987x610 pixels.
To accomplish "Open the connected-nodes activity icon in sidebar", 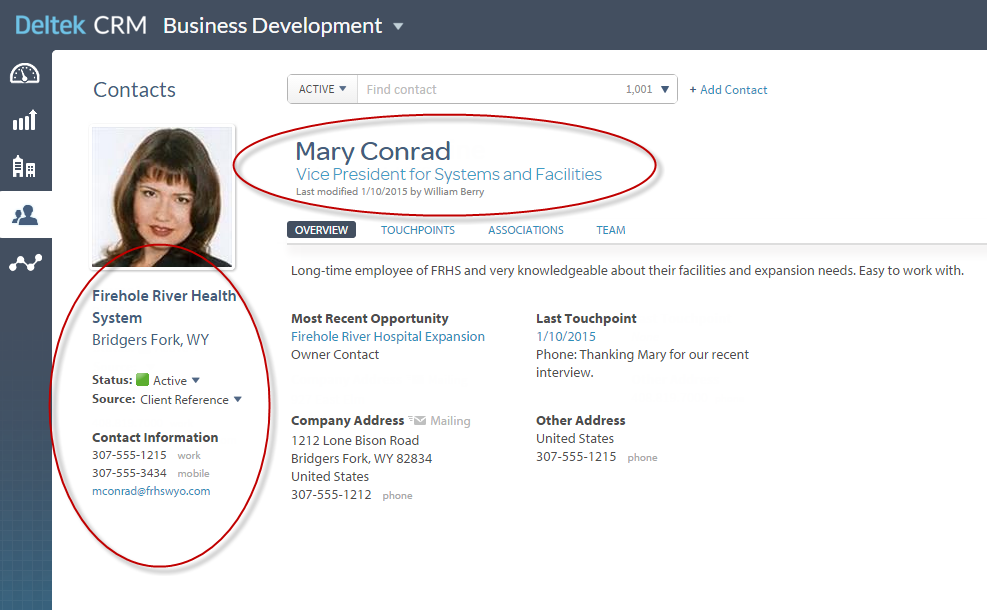I will [x=25, y=263].
